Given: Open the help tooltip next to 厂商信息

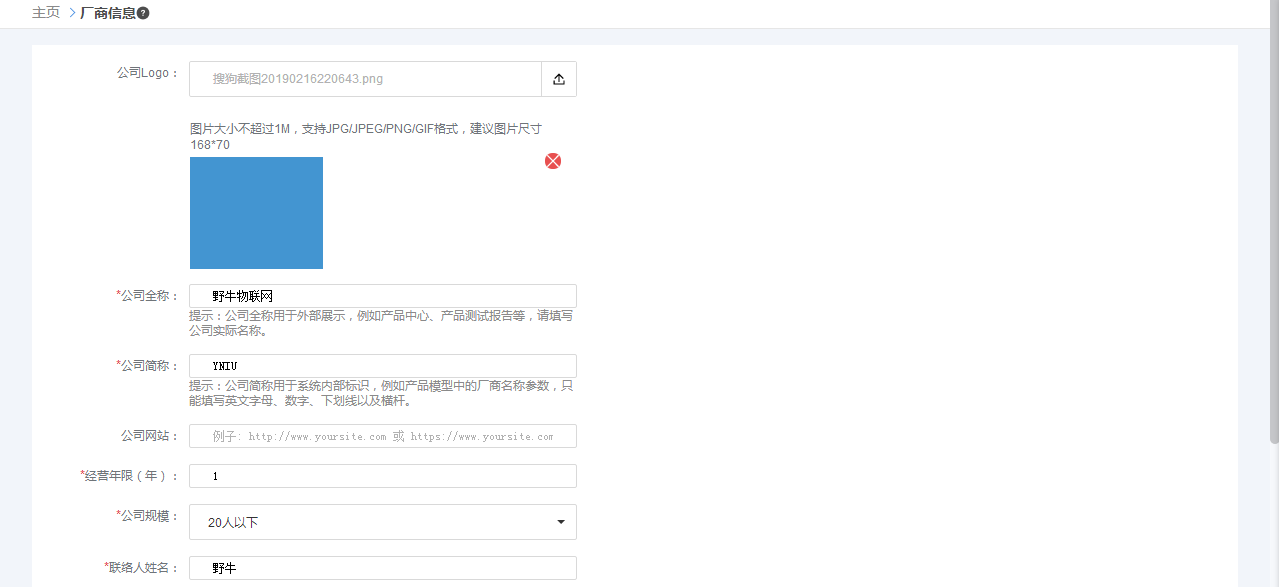Looking at the screenshot, I should click(145, 14).
